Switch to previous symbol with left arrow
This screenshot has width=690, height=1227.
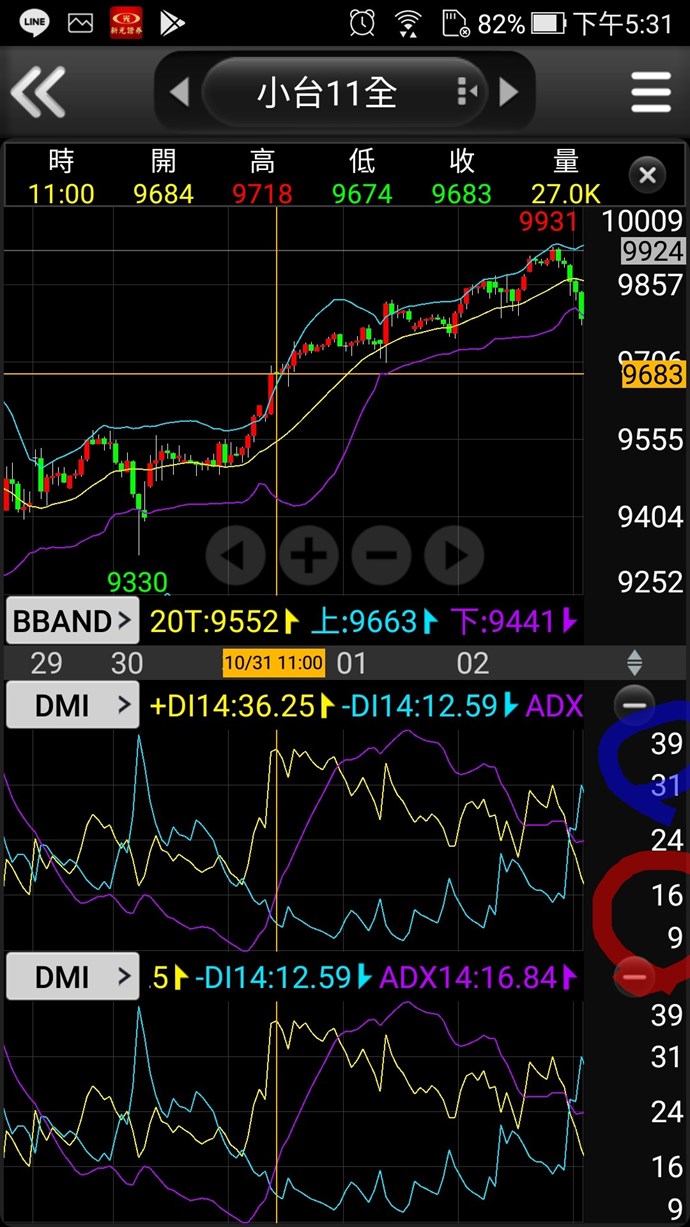[x=180, y=93]
